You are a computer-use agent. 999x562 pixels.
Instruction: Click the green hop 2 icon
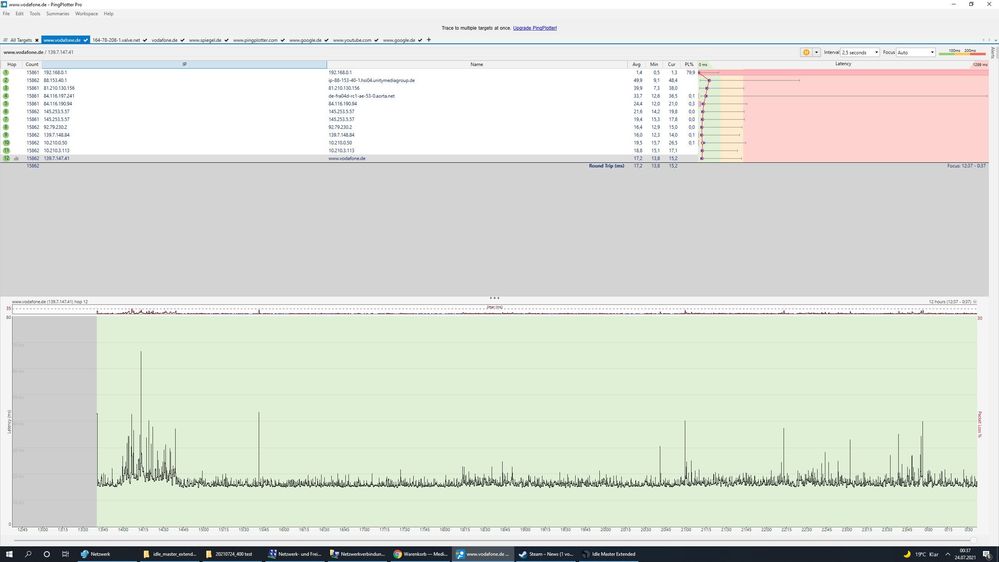coord(6,80)
